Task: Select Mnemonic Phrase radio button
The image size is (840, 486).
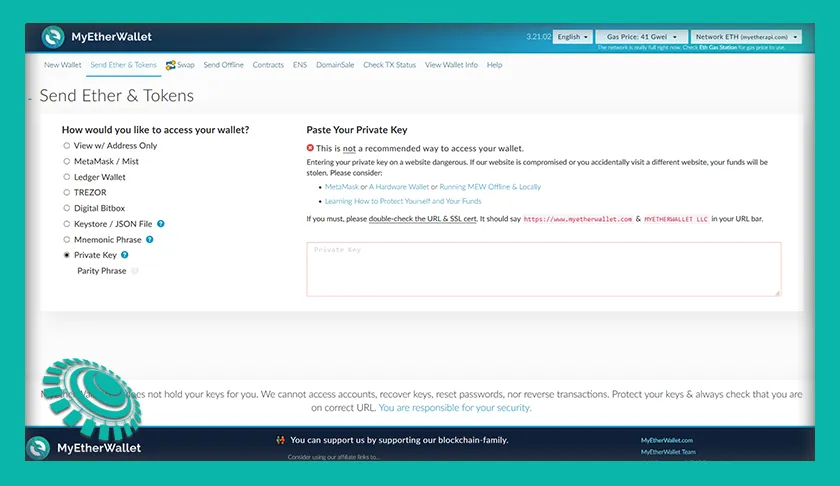Action: [66, 240]
